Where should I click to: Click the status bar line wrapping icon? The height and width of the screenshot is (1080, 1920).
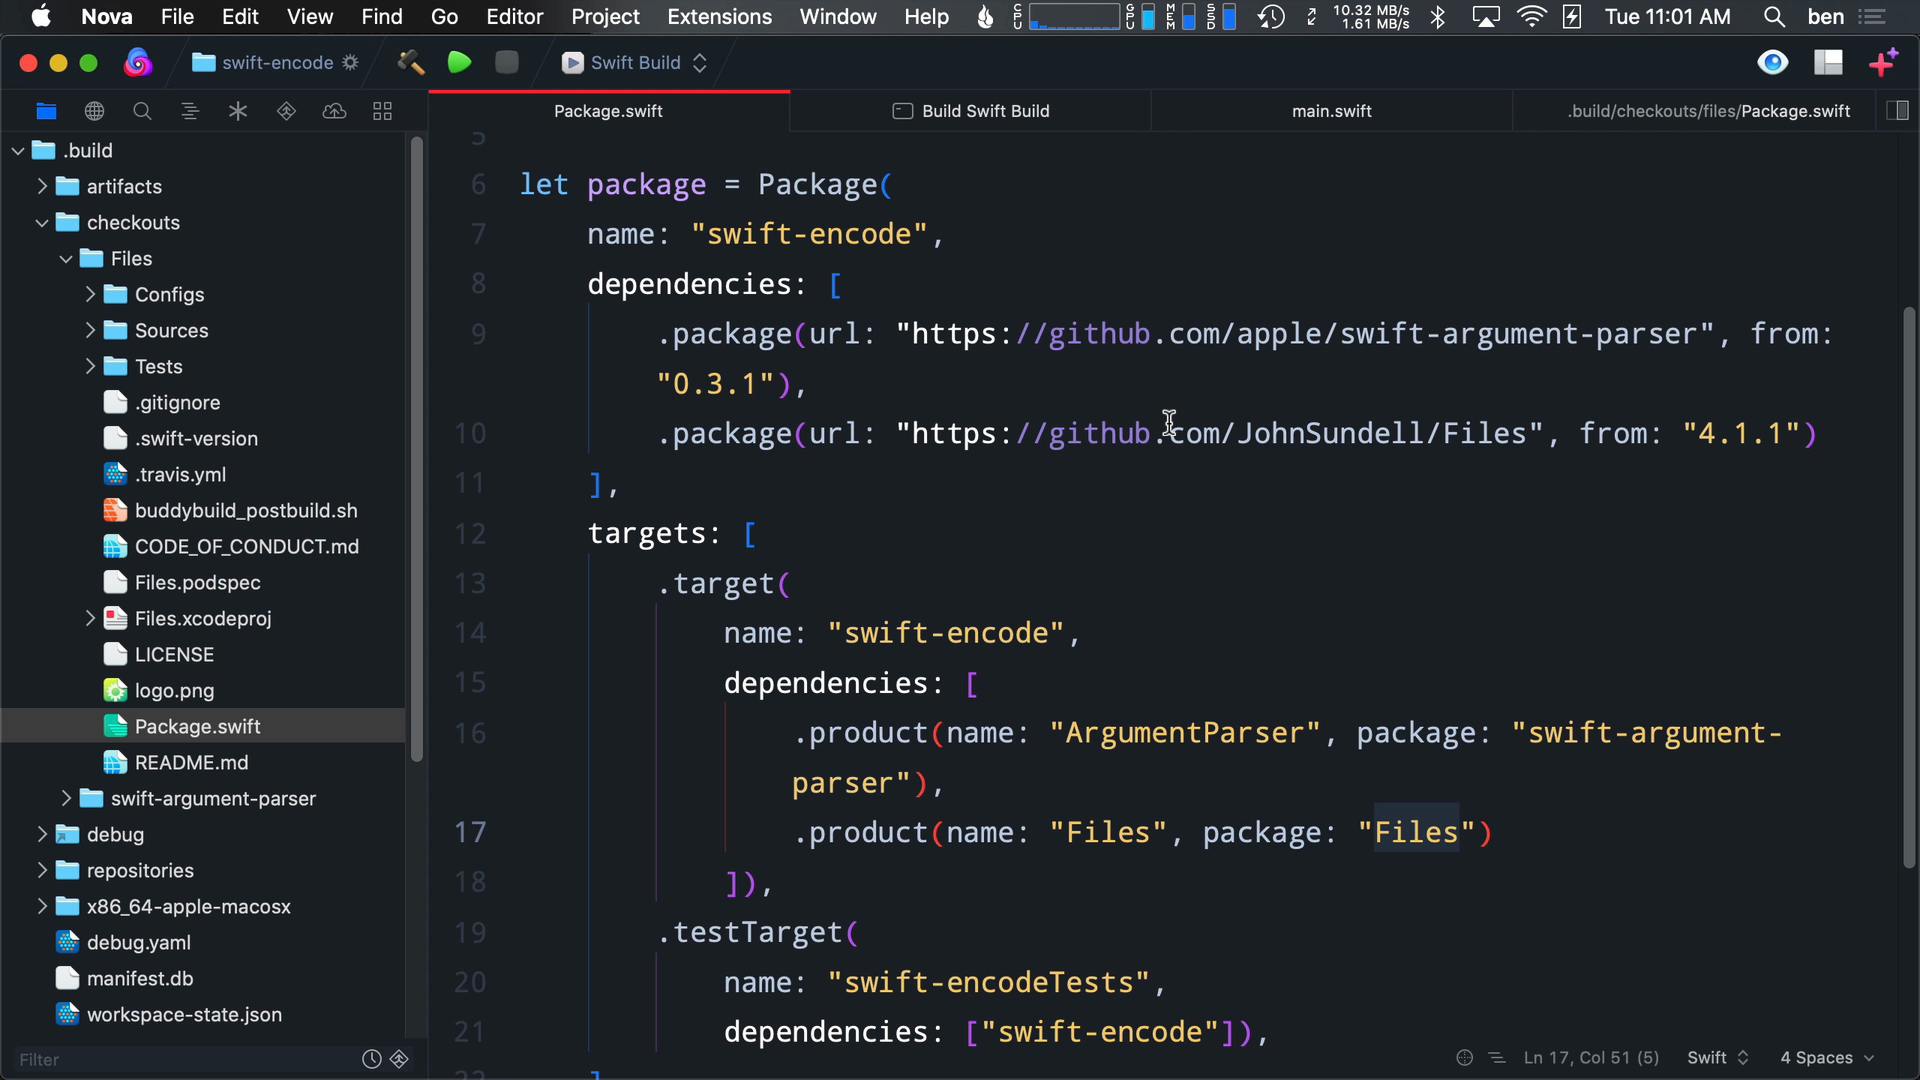pyautogui.click(x=1497, y=1058)
